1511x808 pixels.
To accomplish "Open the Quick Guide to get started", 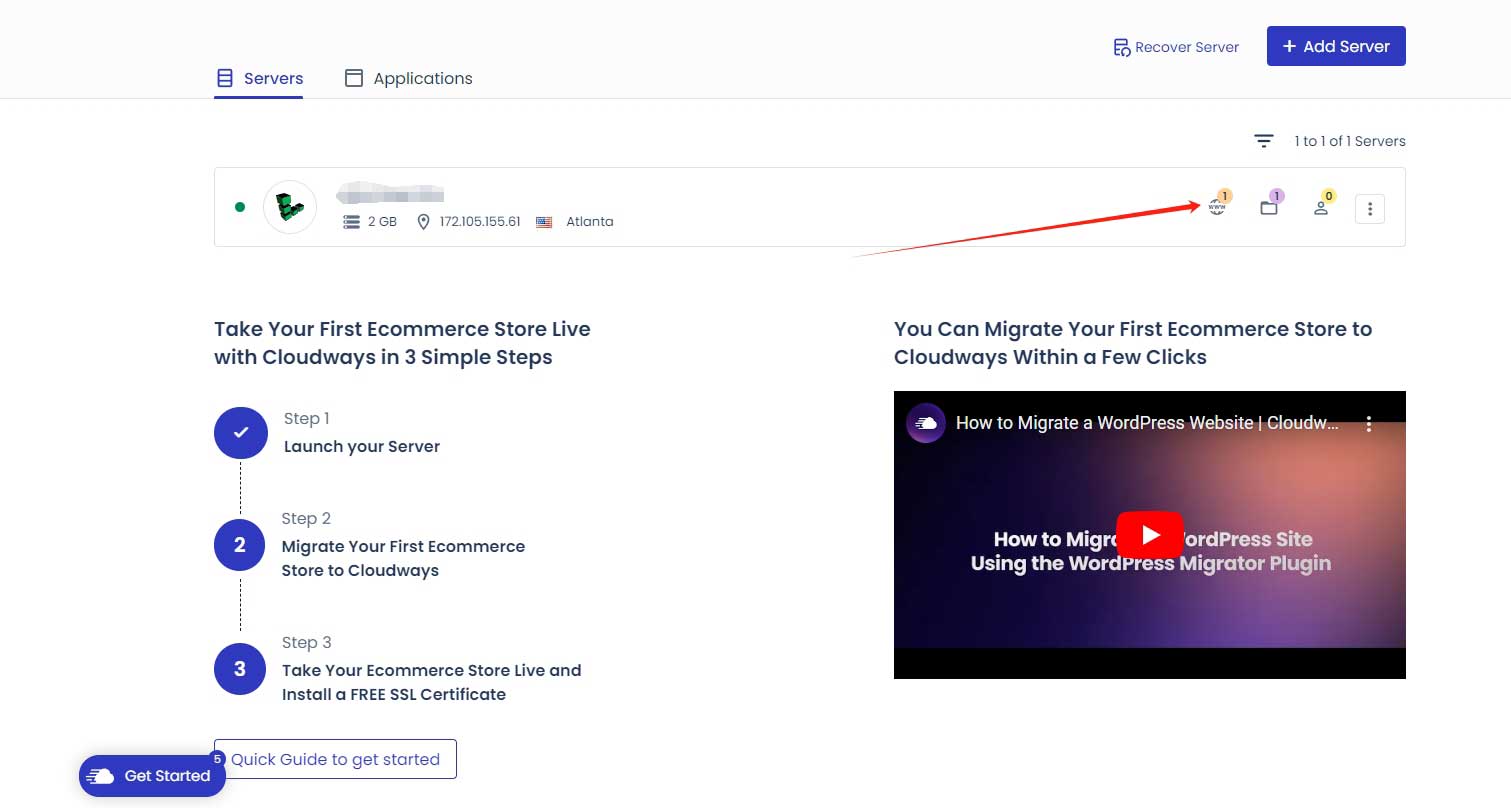I will pos(335,759).
